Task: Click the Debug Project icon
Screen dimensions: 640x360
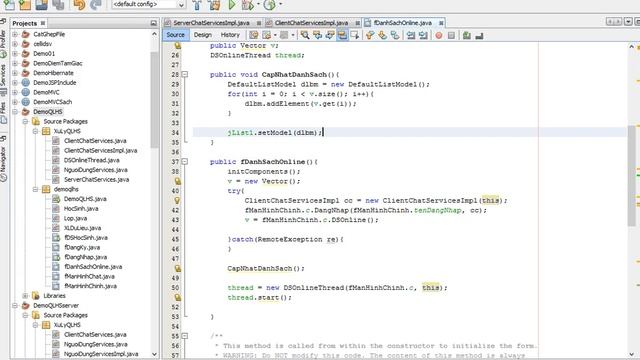Action: coord(247,4)
